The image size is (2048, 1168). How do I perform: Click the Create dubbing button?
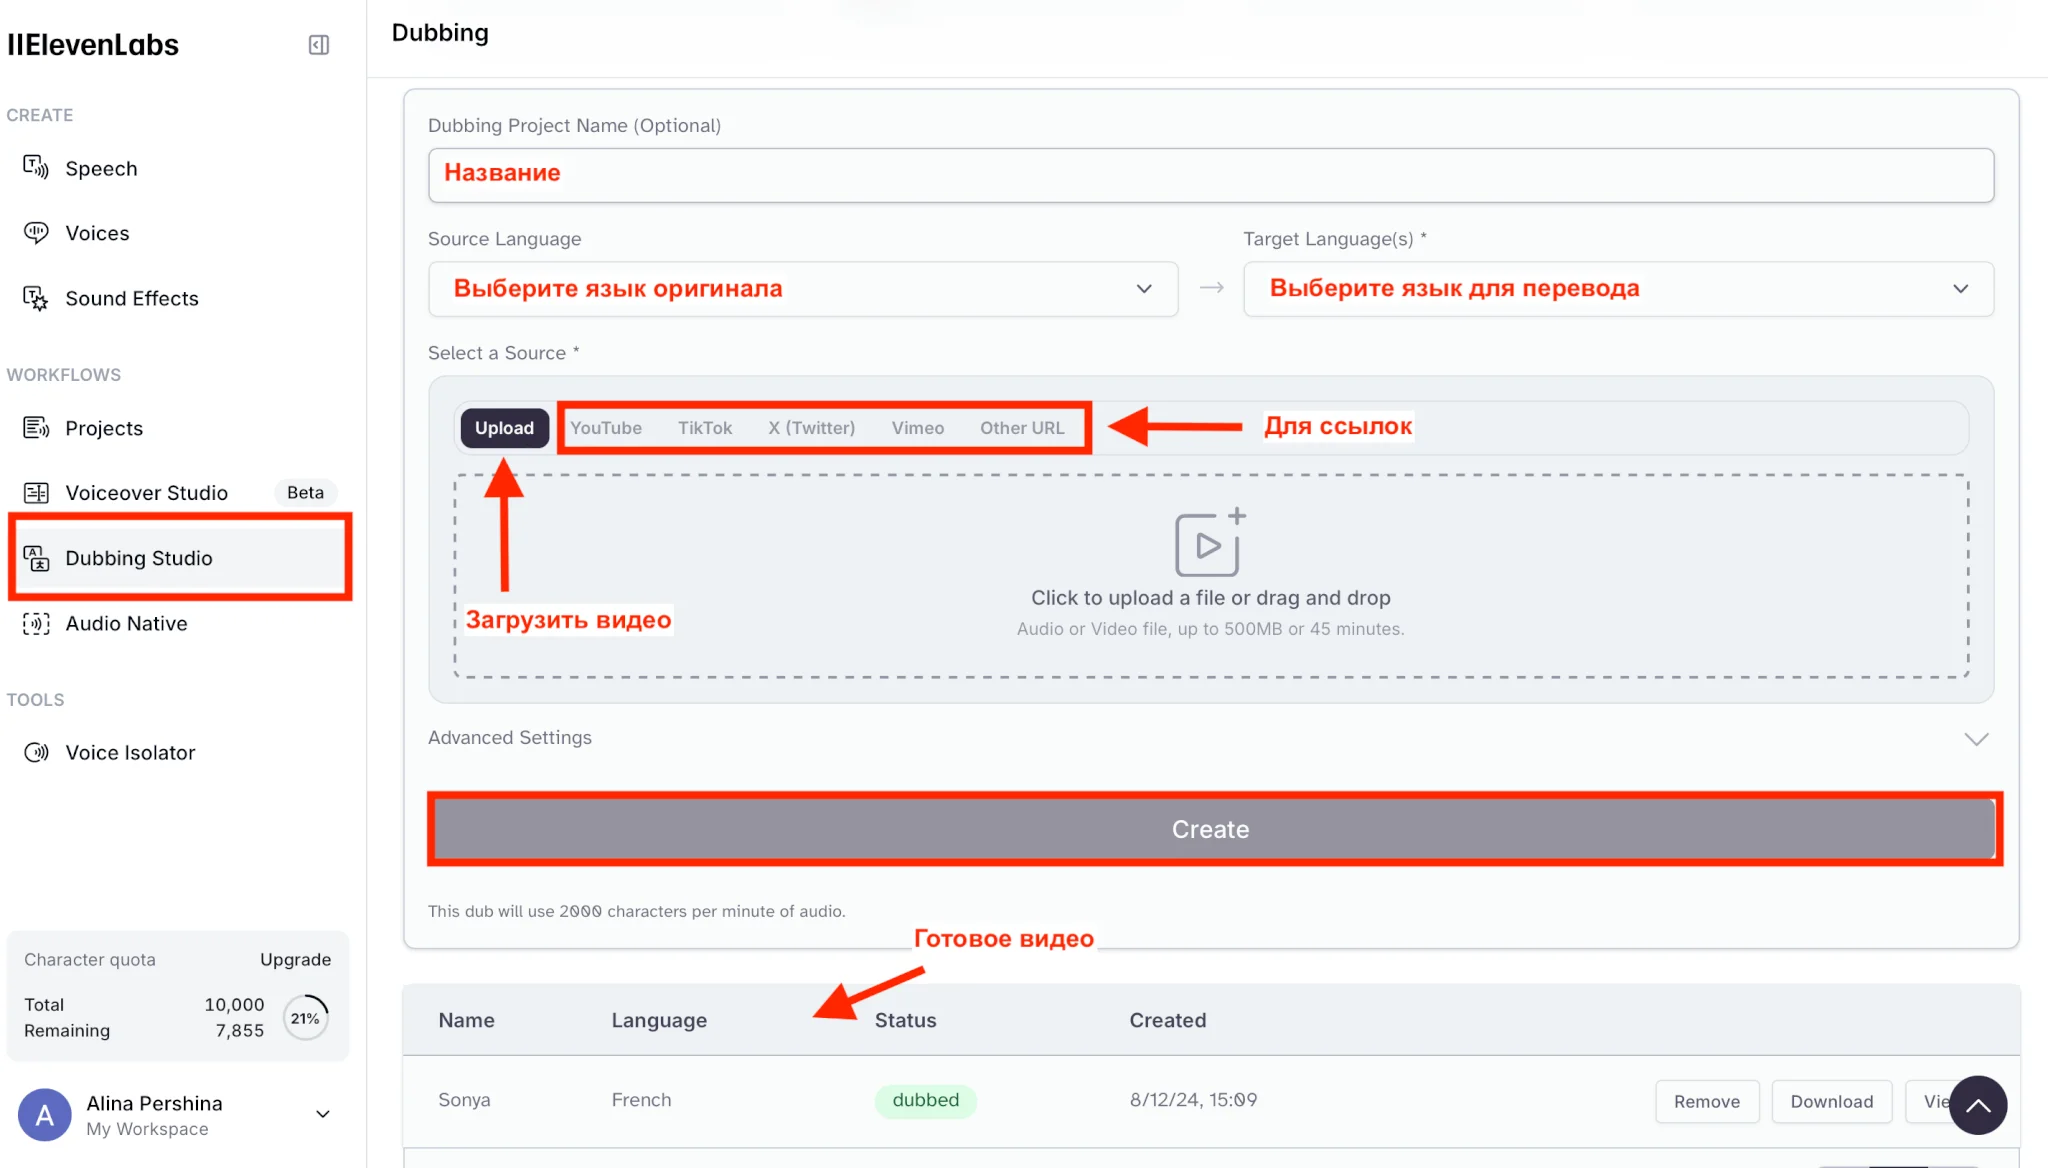tap(1210, 830)
